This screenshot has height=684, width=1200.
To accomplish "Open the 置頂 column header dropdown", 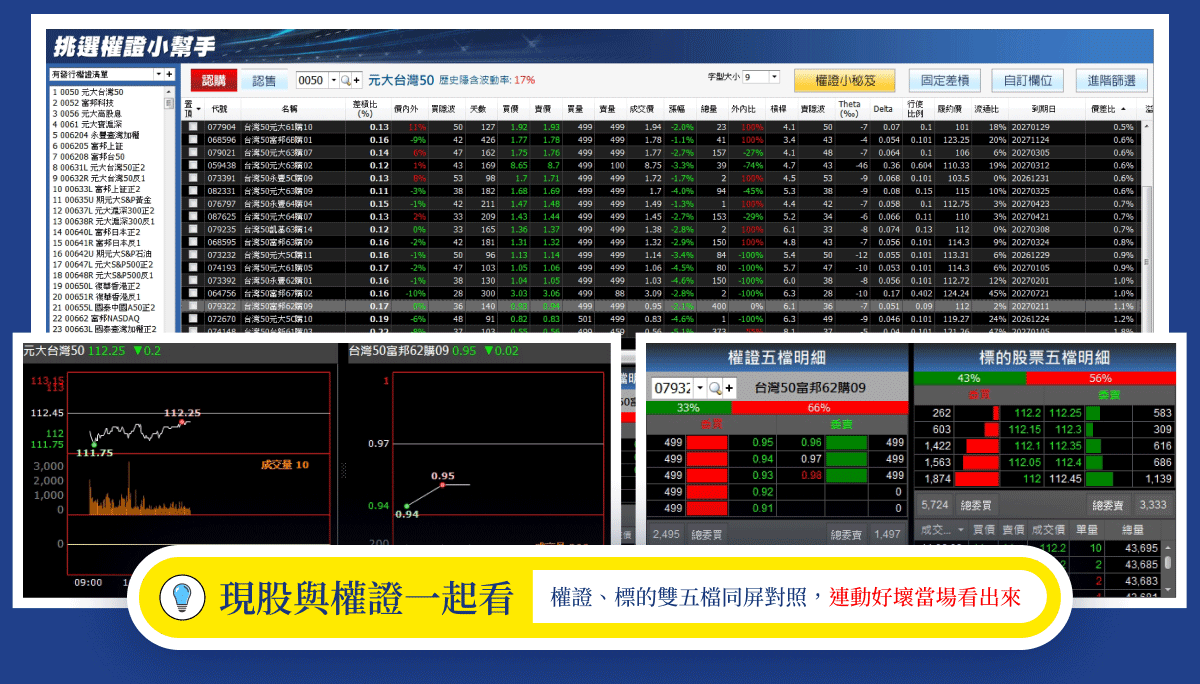I will pos(198,108).
